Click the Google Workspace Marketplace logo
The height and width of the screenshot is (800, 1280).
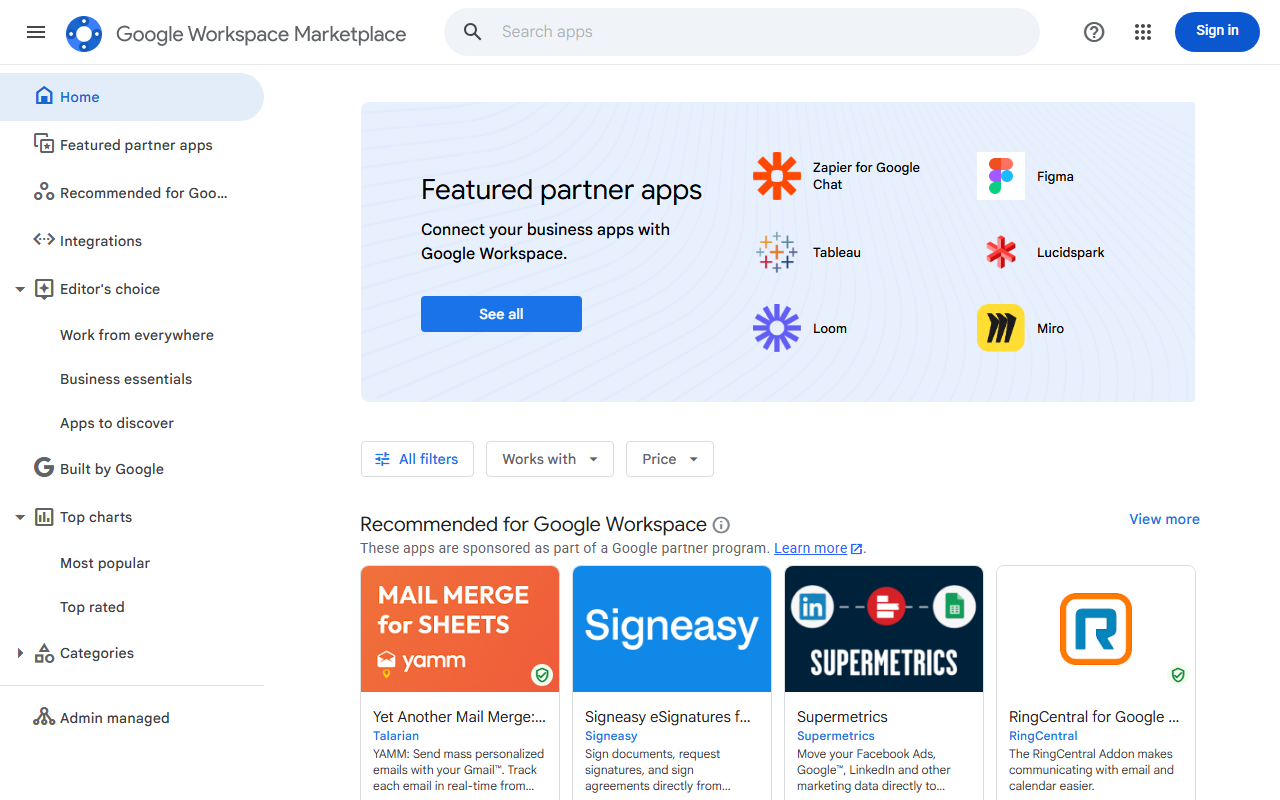(x=84, y=34)
